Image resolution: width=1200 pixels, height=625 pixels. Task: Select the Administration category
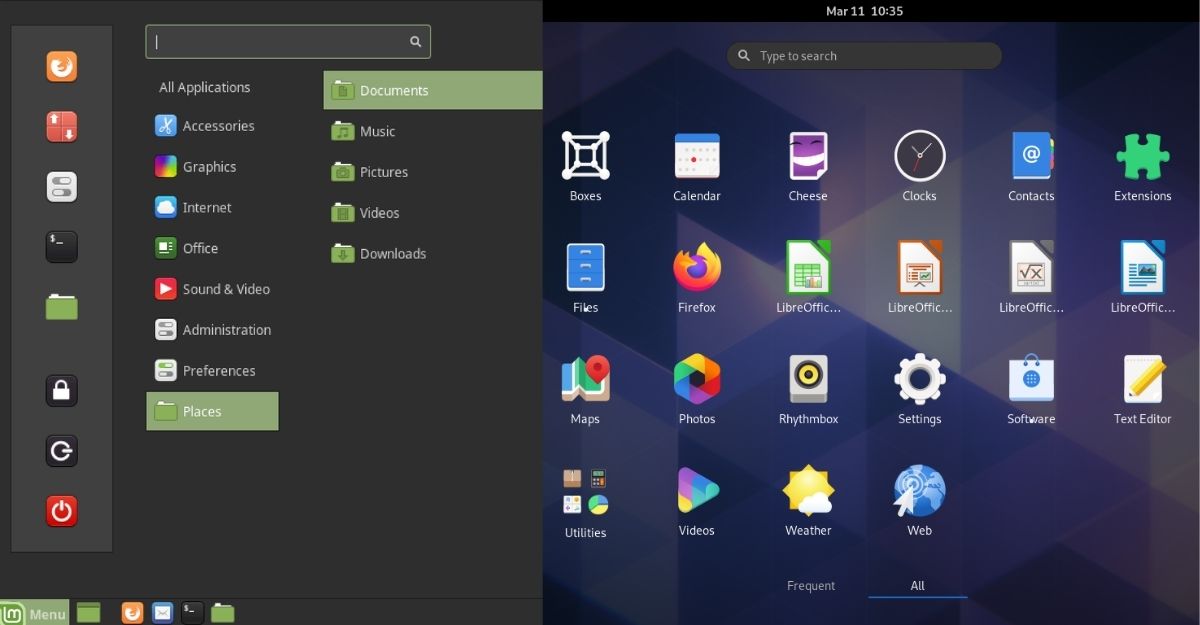click(x=212, y=330)
